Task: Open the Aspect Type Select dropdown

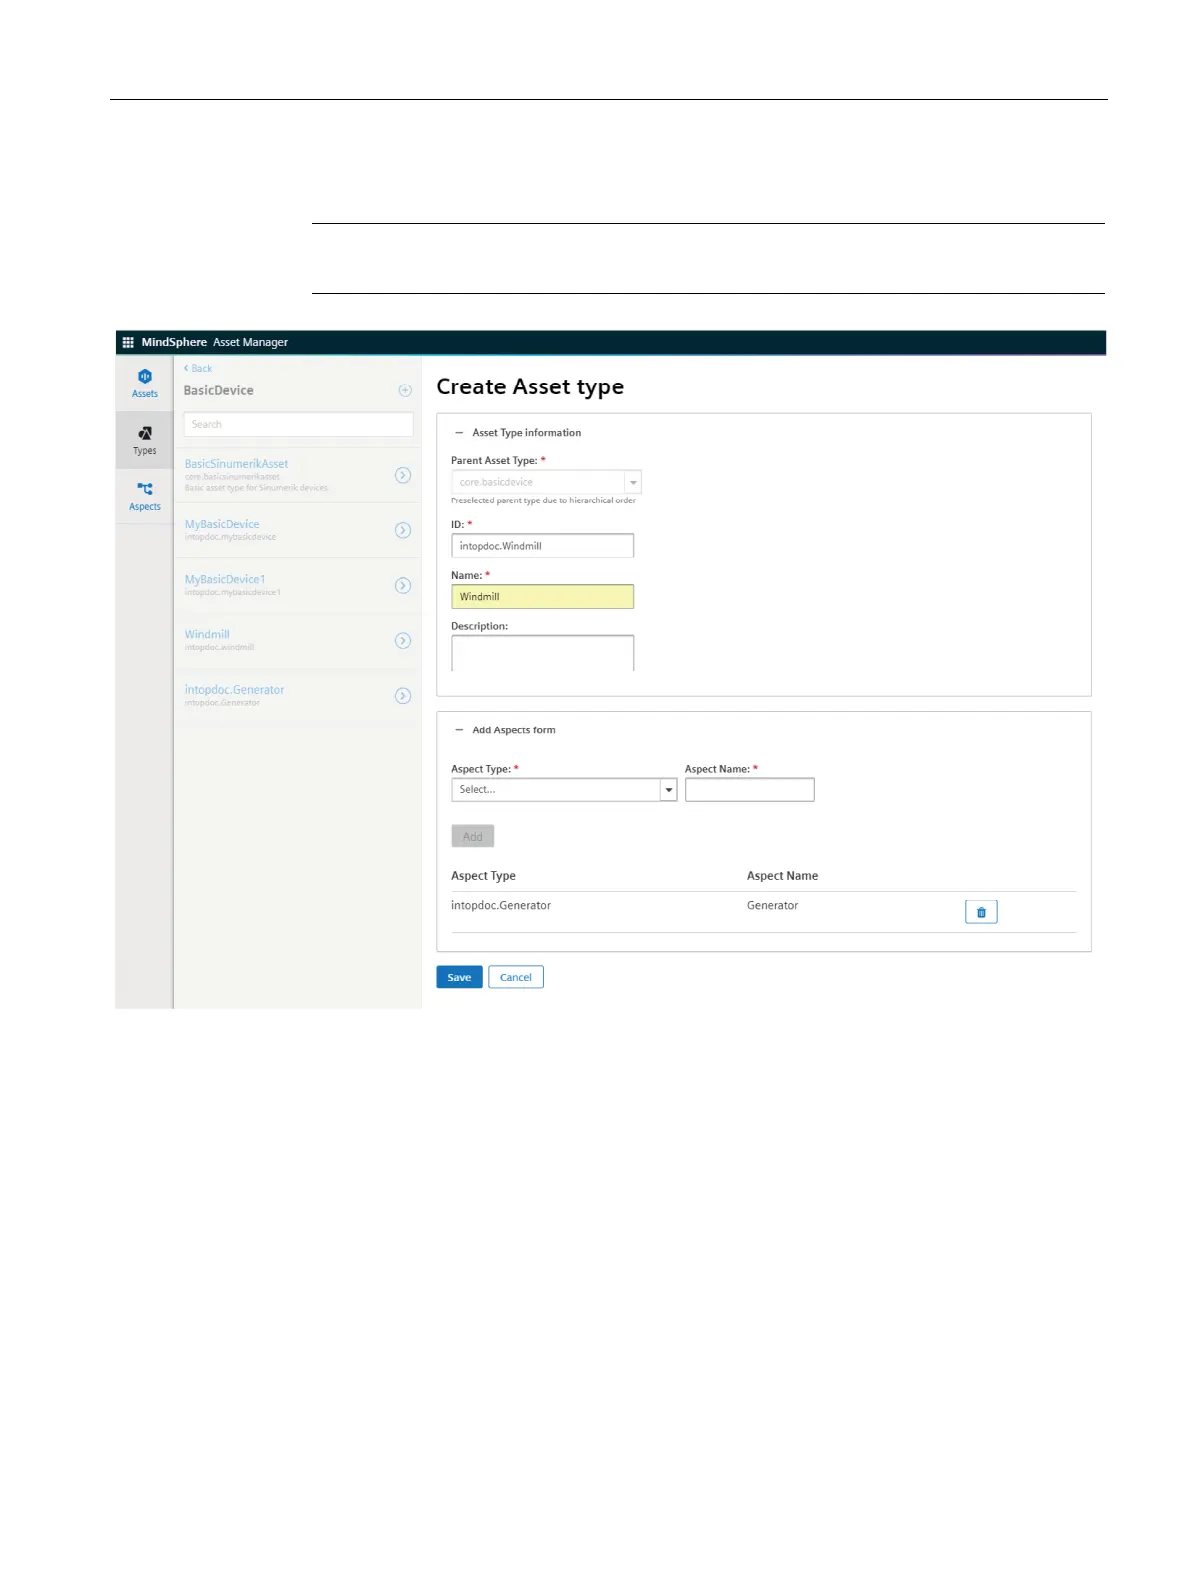Action: (564, 790)
